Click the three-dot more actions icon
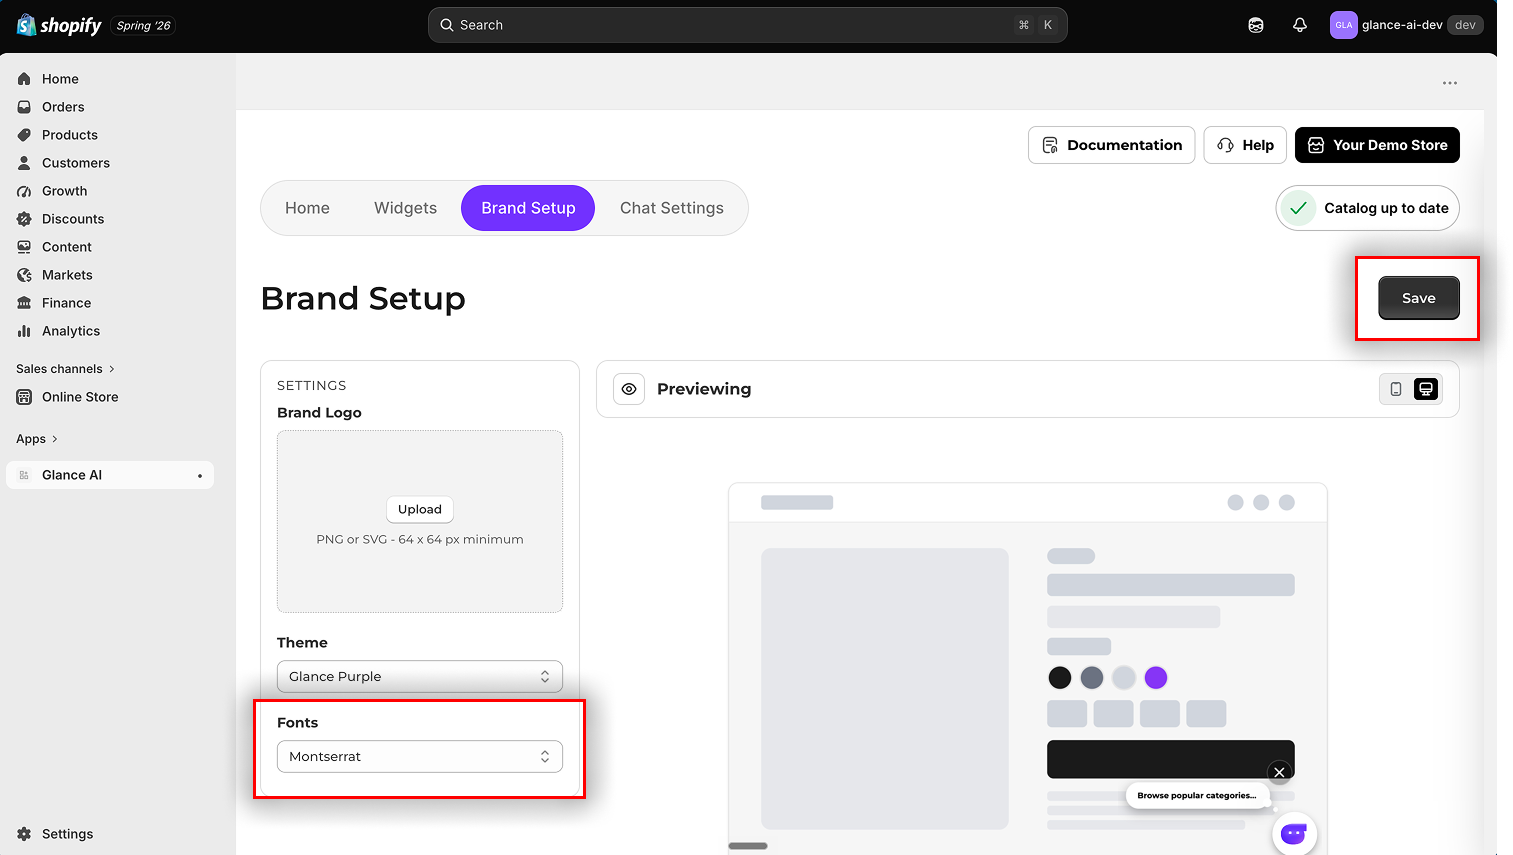This screenshot has width=1513, height=855. (x=1450, y=83)
